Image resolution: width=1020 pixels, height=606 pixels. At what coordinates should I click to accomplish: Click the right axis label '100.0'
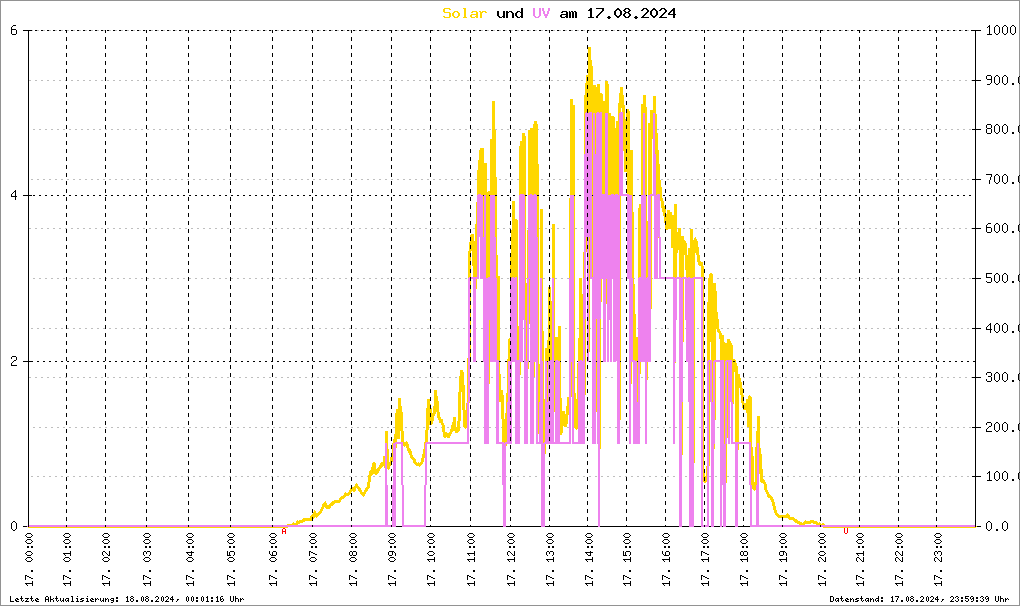1000,477
